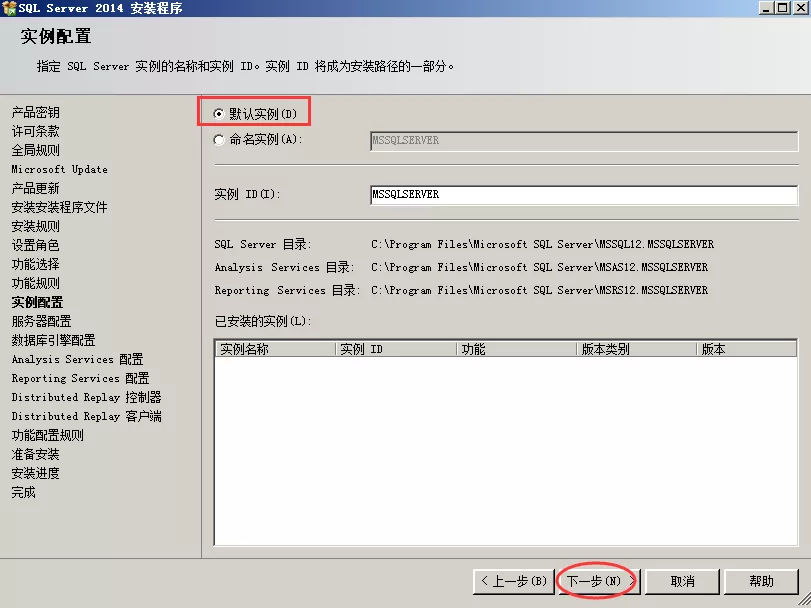Sort by the 功能 column header

516,349
